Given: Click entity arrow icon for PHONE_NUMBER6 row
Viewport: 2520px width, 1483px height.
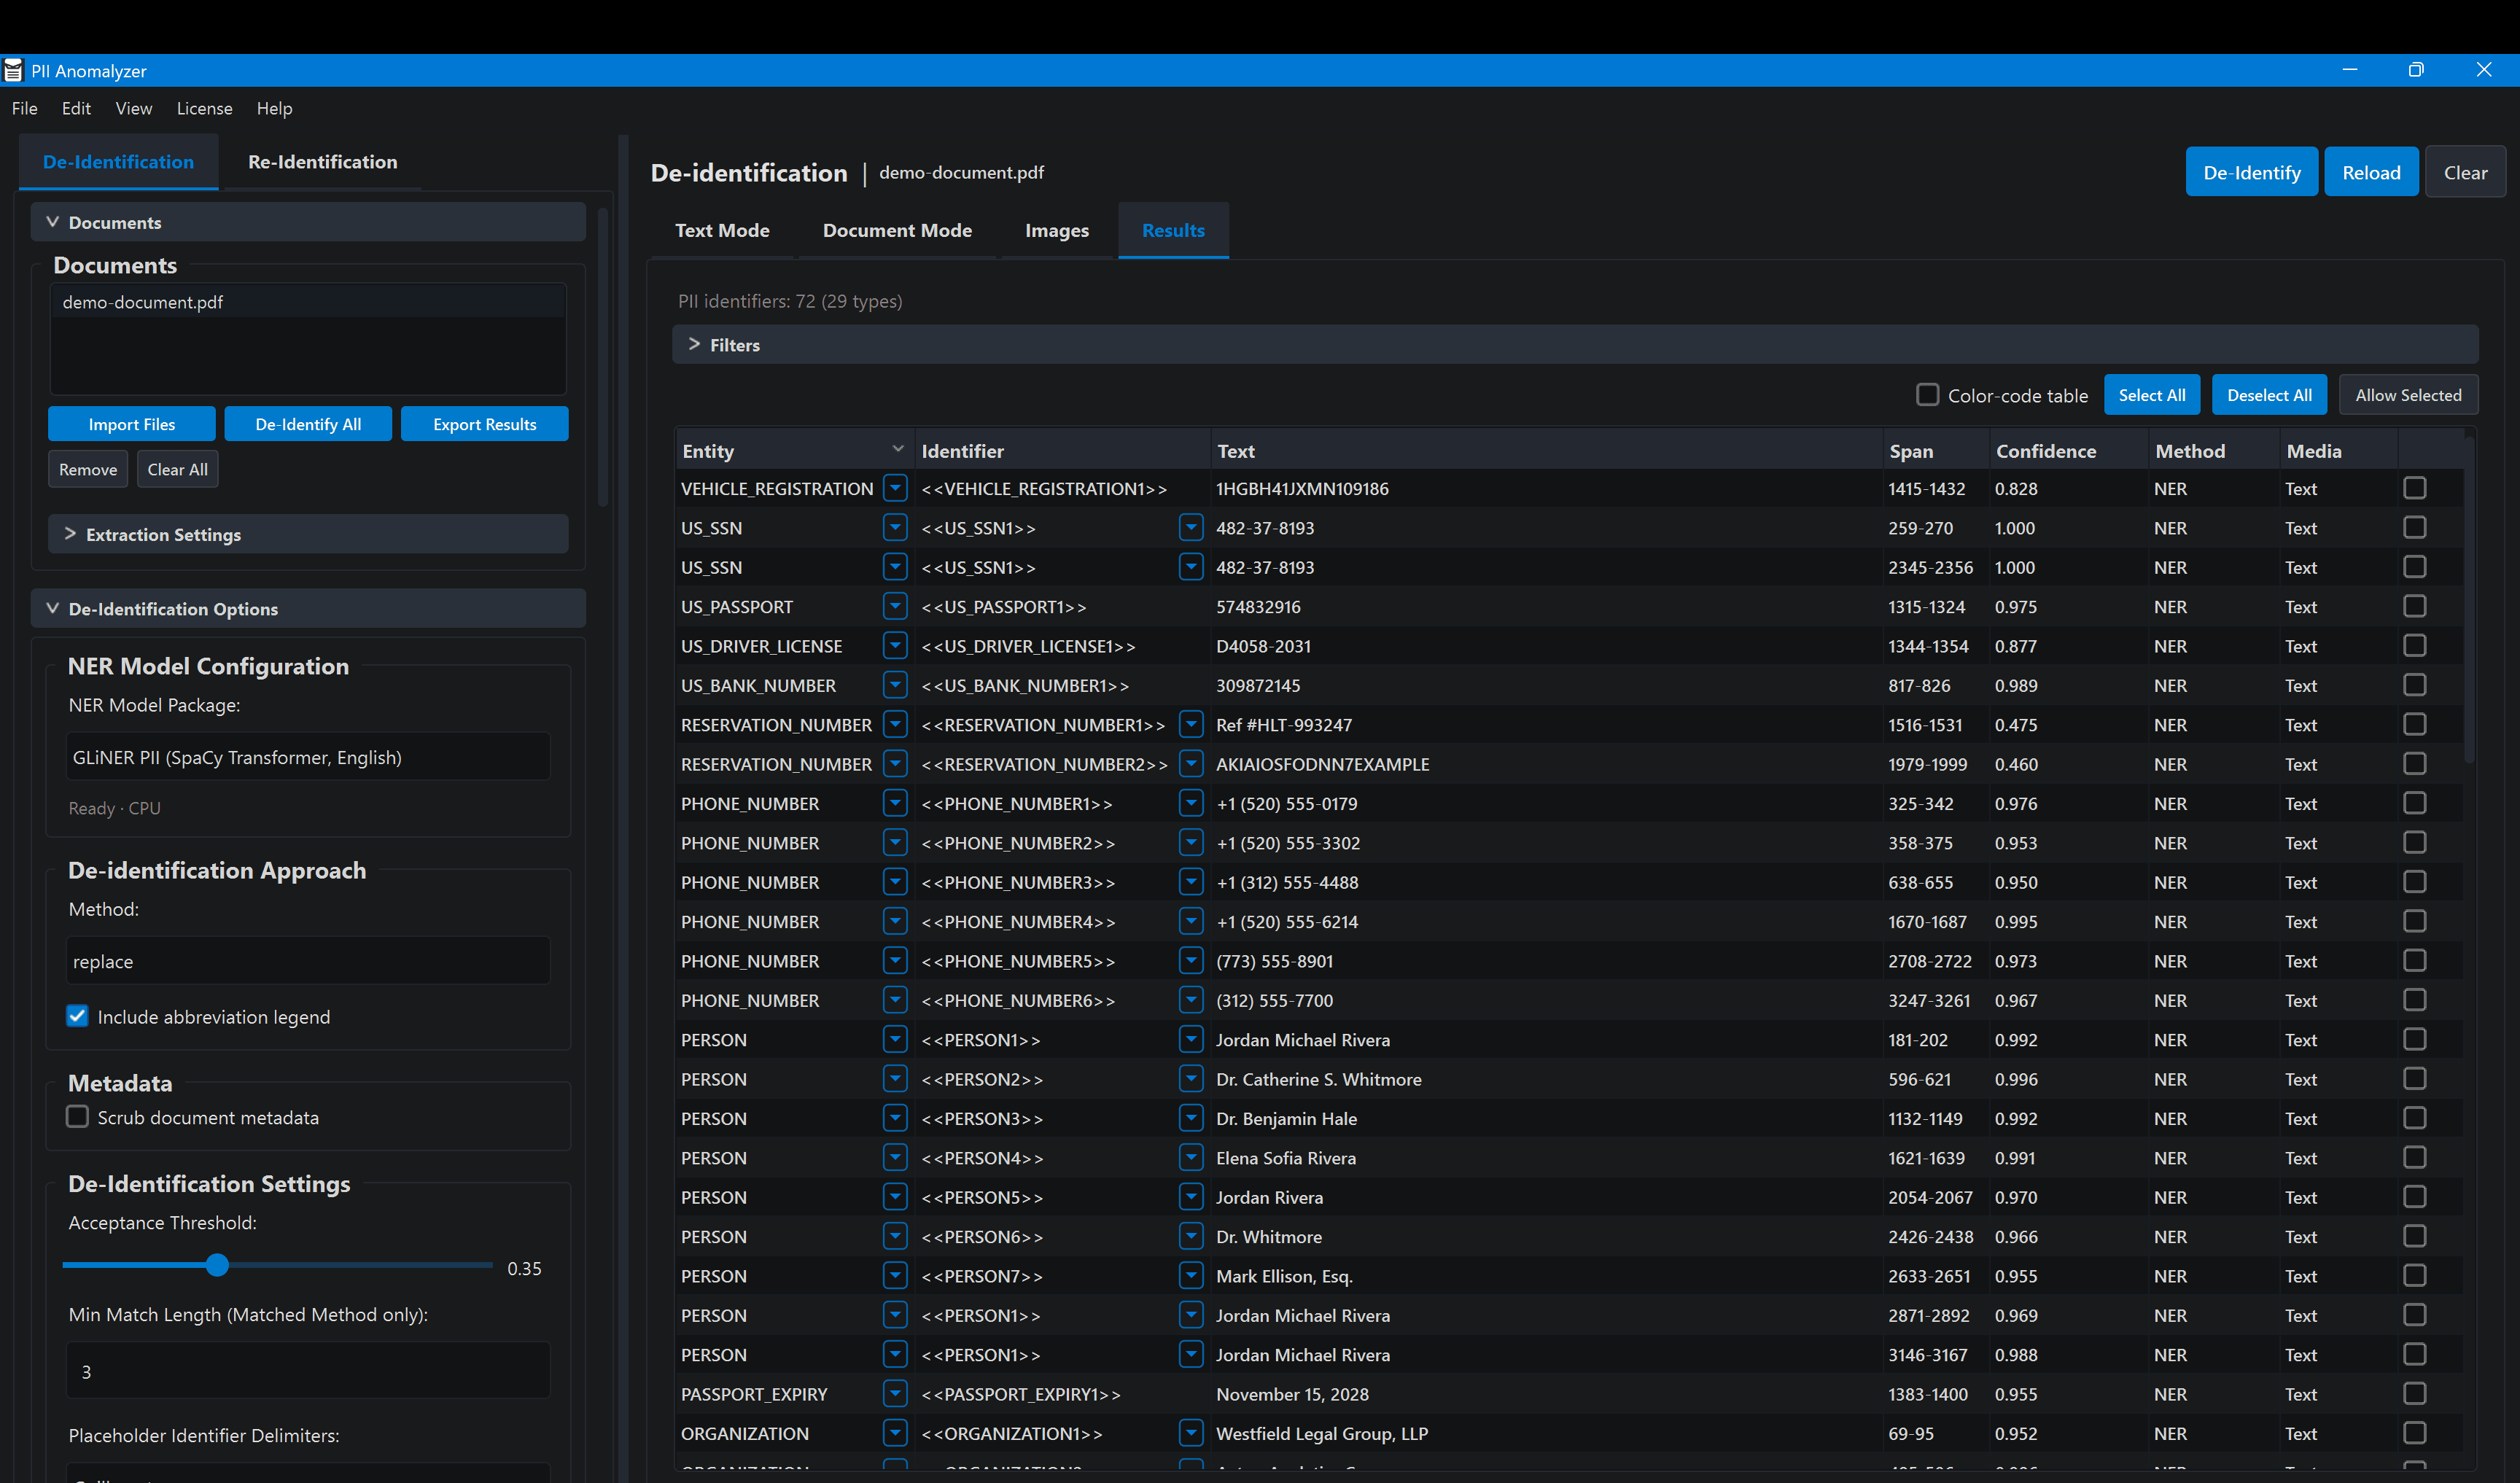Looking at the screenshot, I should point(895,1000).
